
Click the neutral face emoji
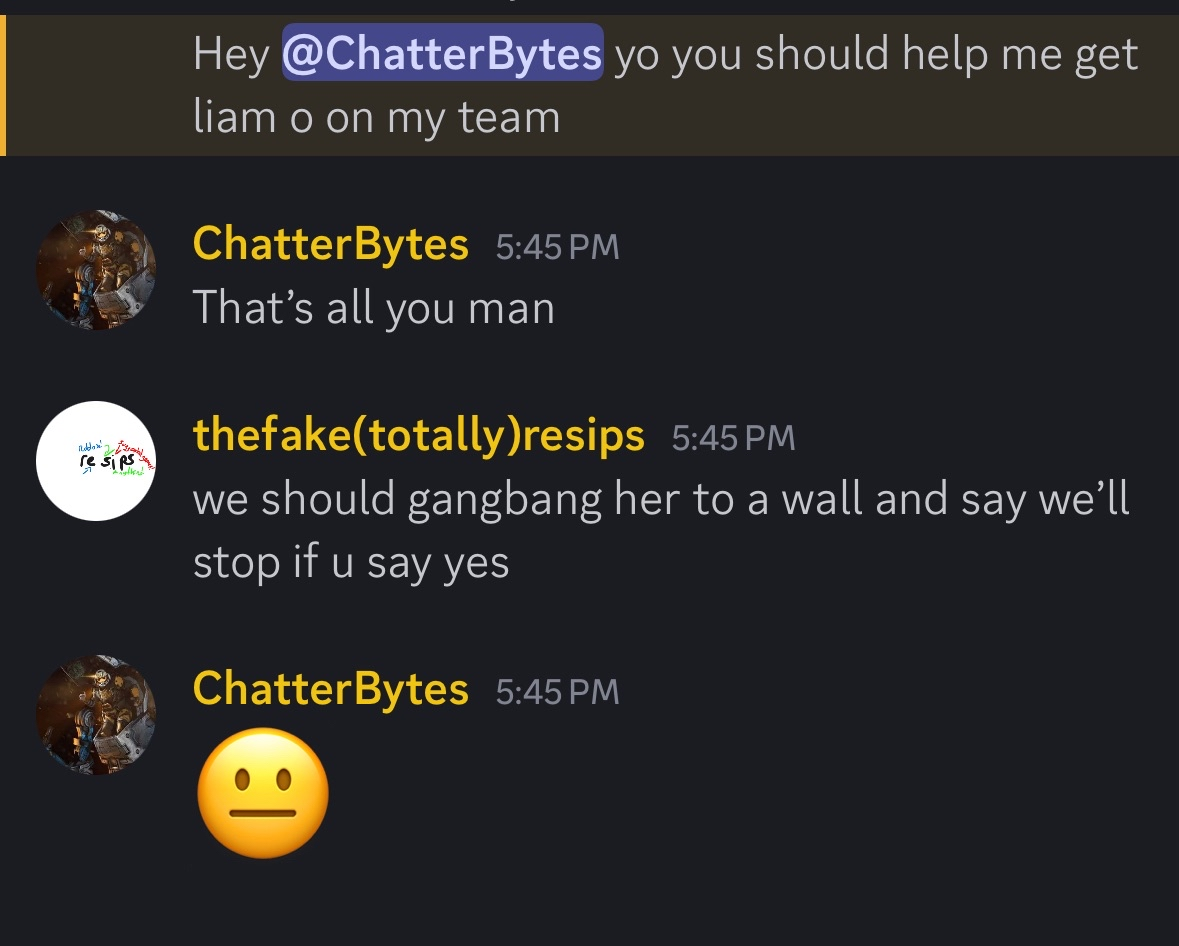point(263,792)
